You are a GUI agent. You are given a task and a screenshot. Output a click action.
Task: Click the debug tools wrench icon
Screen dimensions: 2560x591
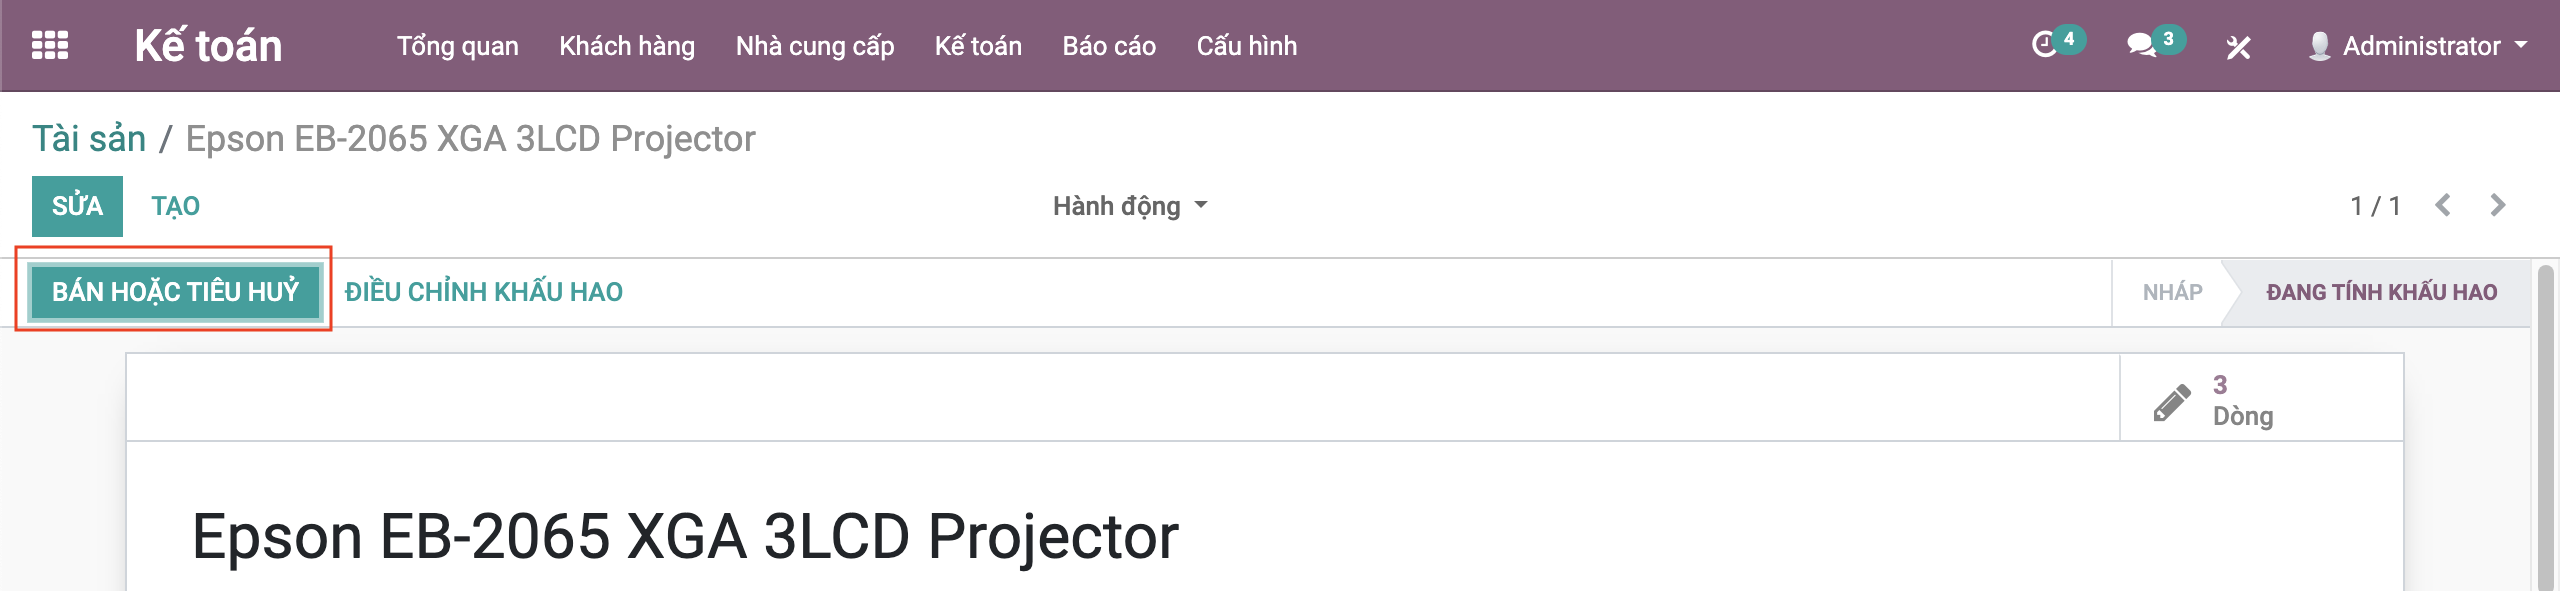2238,47
